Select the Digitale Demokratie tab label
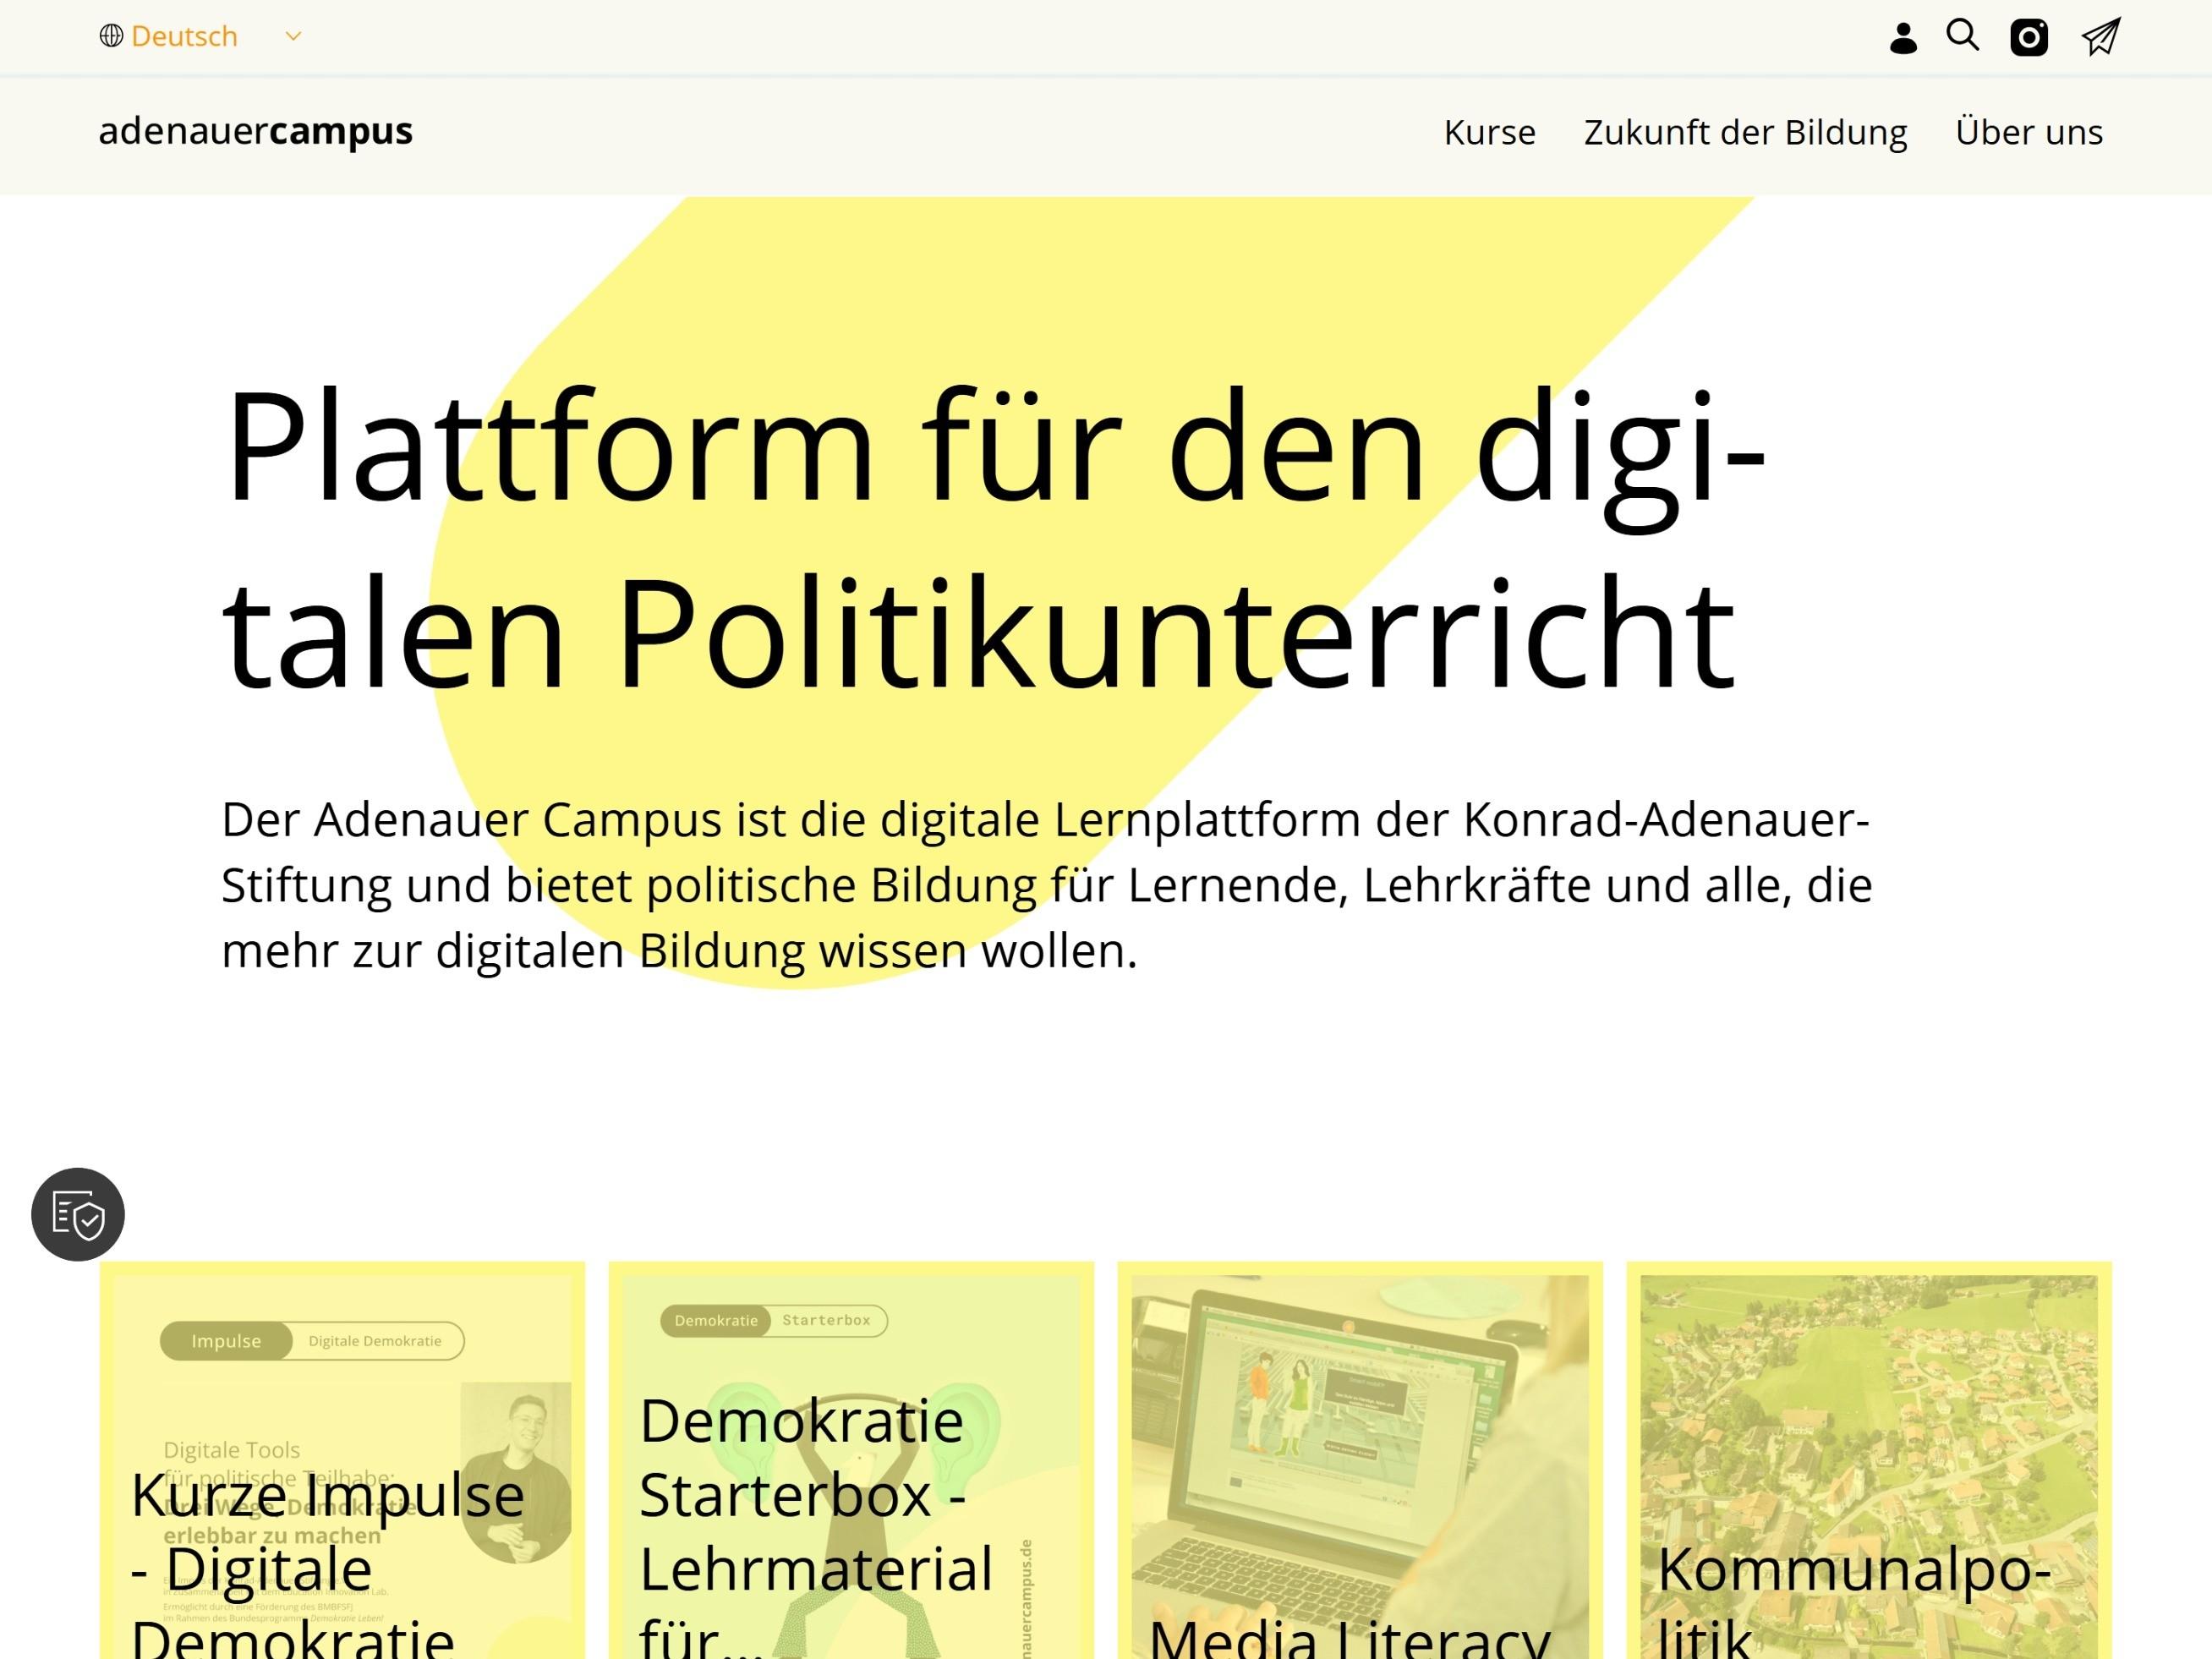2212x1659 pixels. tap(374, 1341)
